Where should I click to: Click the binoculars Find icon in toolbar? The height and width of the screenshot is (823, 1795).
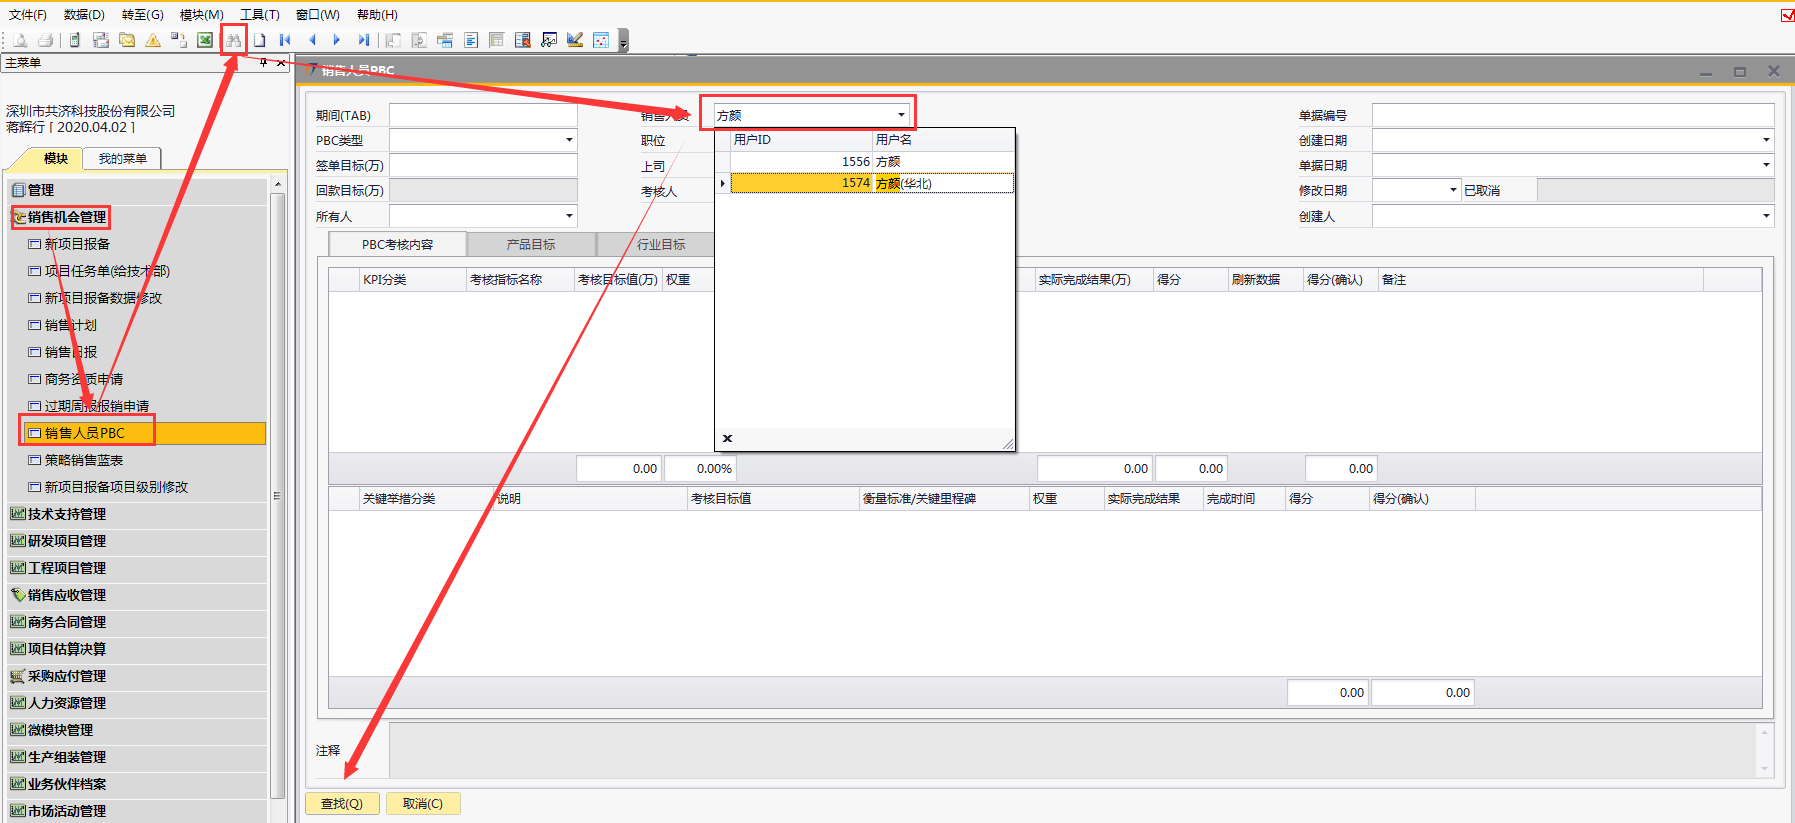pos(233,40)
